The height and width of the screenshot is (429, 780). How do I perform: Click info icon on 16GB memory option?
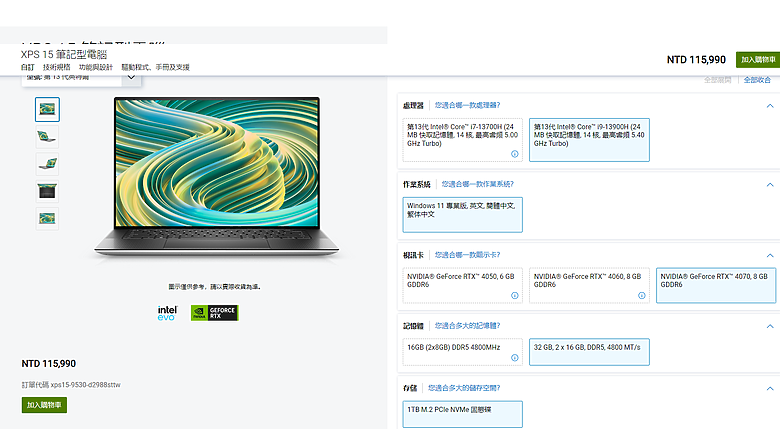coord(515,358)
